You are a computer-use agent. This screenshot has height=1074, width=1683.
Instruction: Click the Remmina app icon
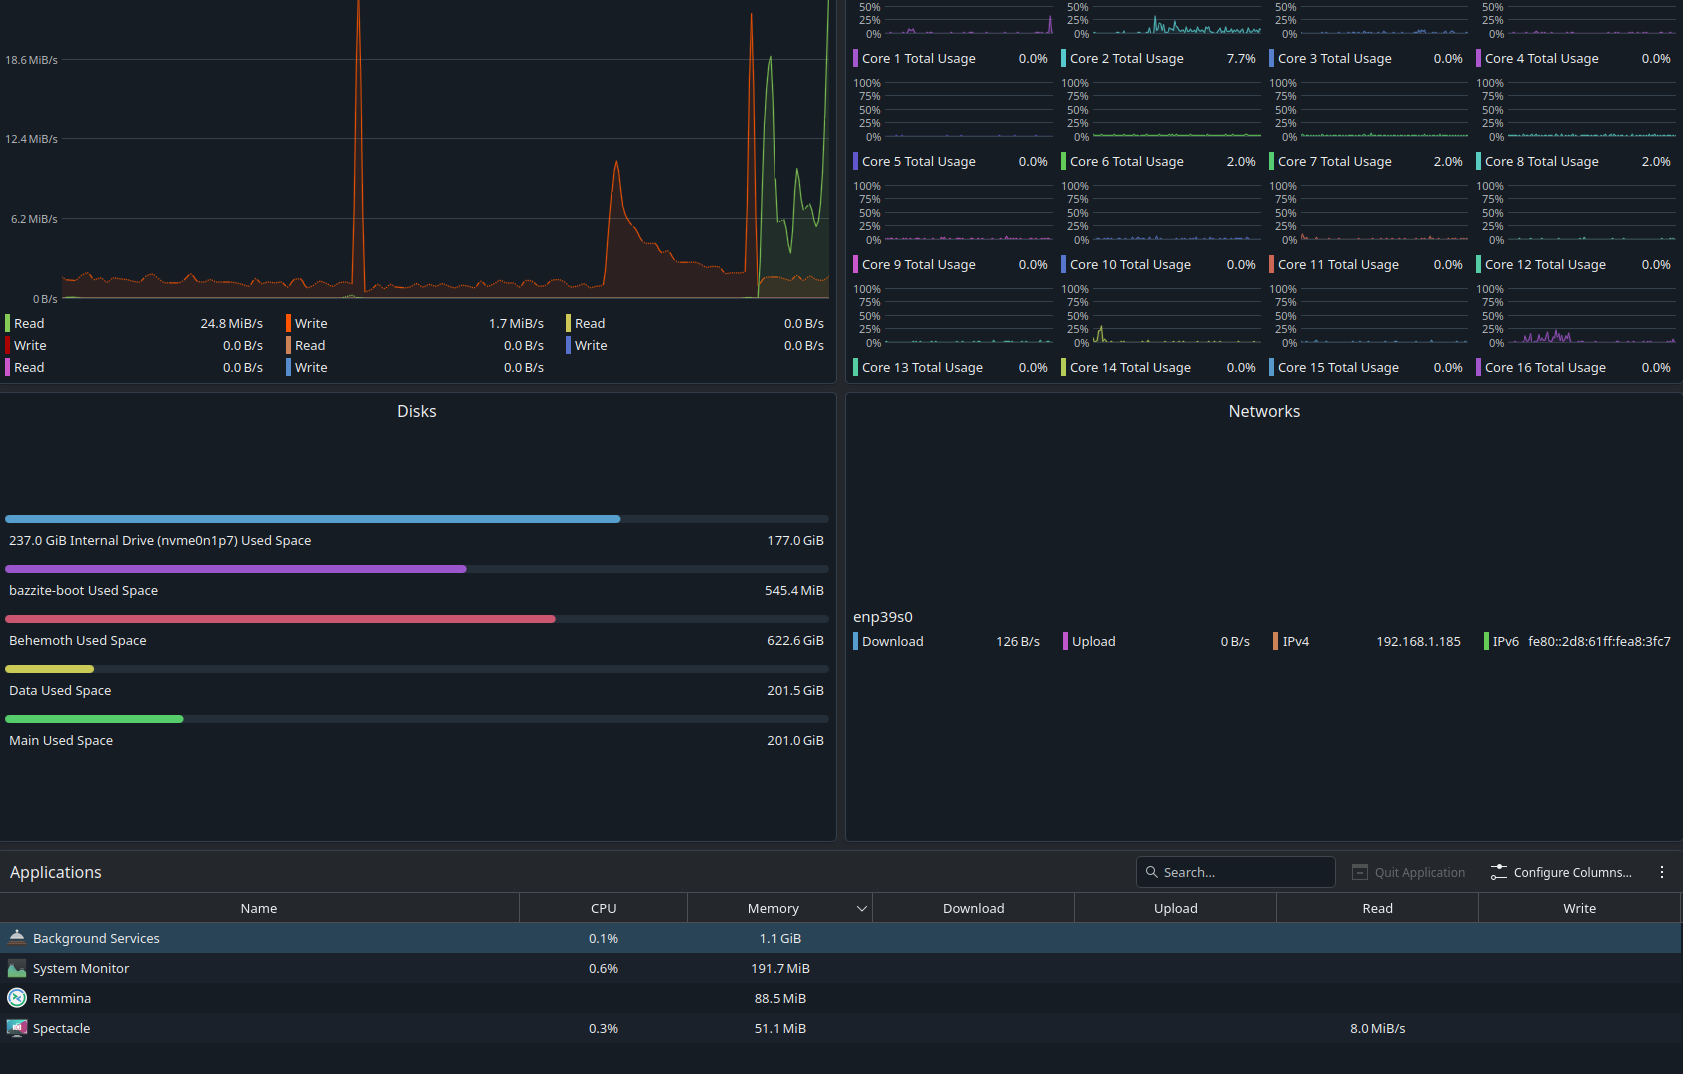point(17,998)
